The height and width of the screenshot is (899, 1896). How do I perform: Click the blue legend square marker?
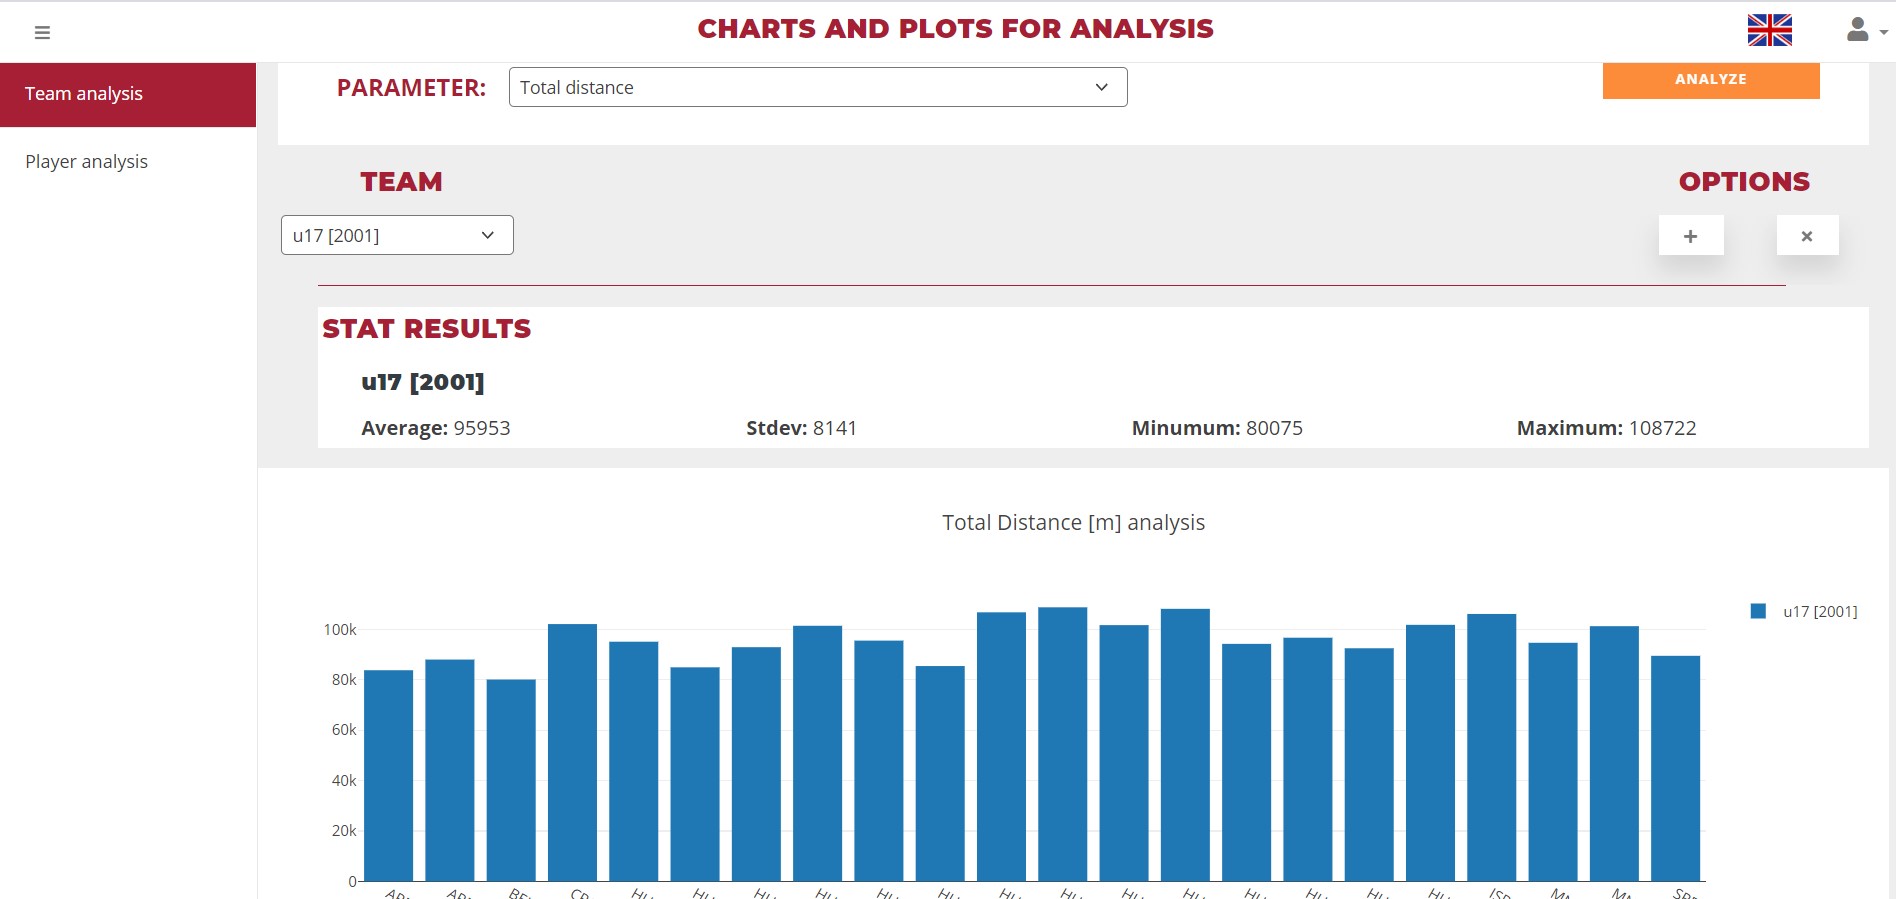(1758, 611)
